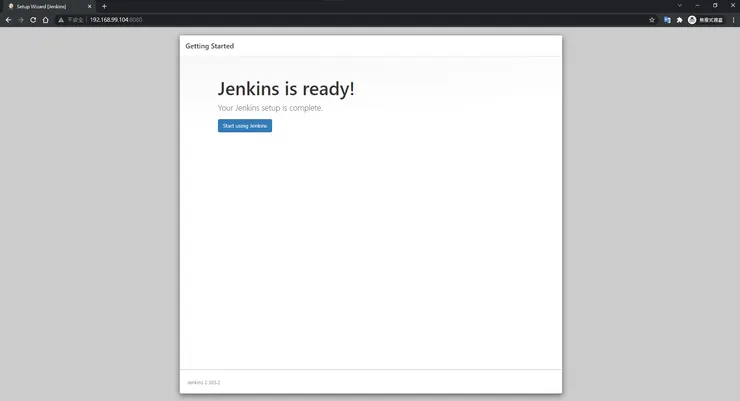Go back using the browser back arrow
This screenshot has width=740, height=401.
coord(8,20)
